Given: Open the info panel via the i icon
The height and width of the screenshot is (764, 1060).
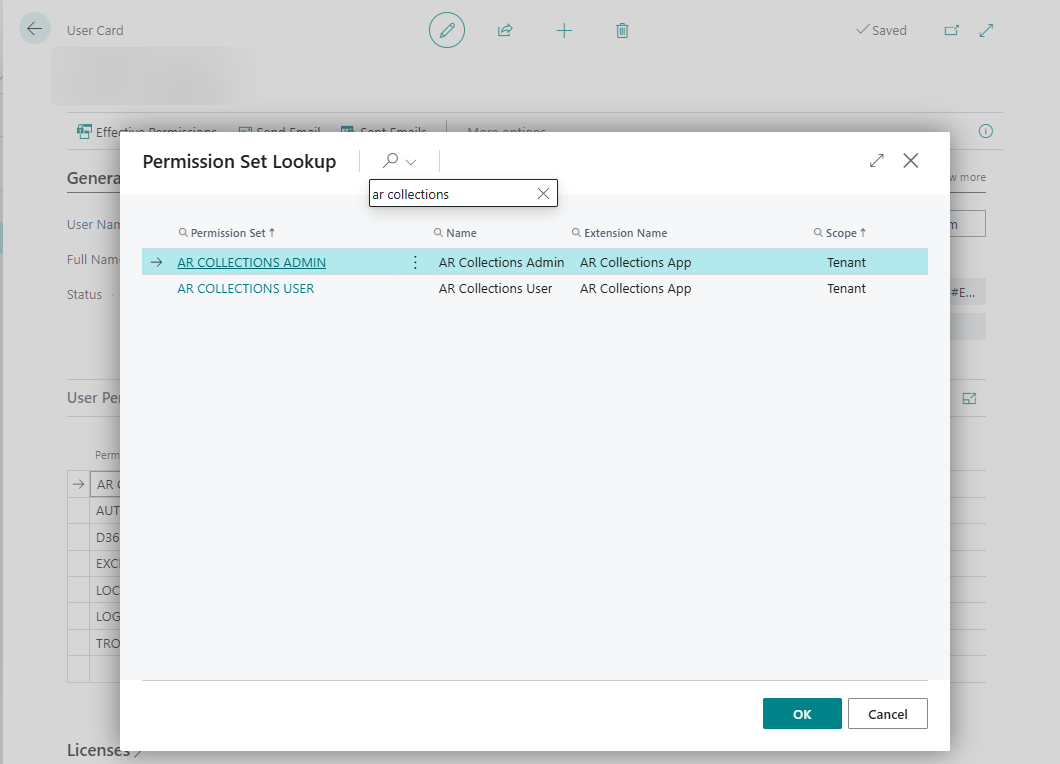Looking at the screenshot, I should 985,131.
